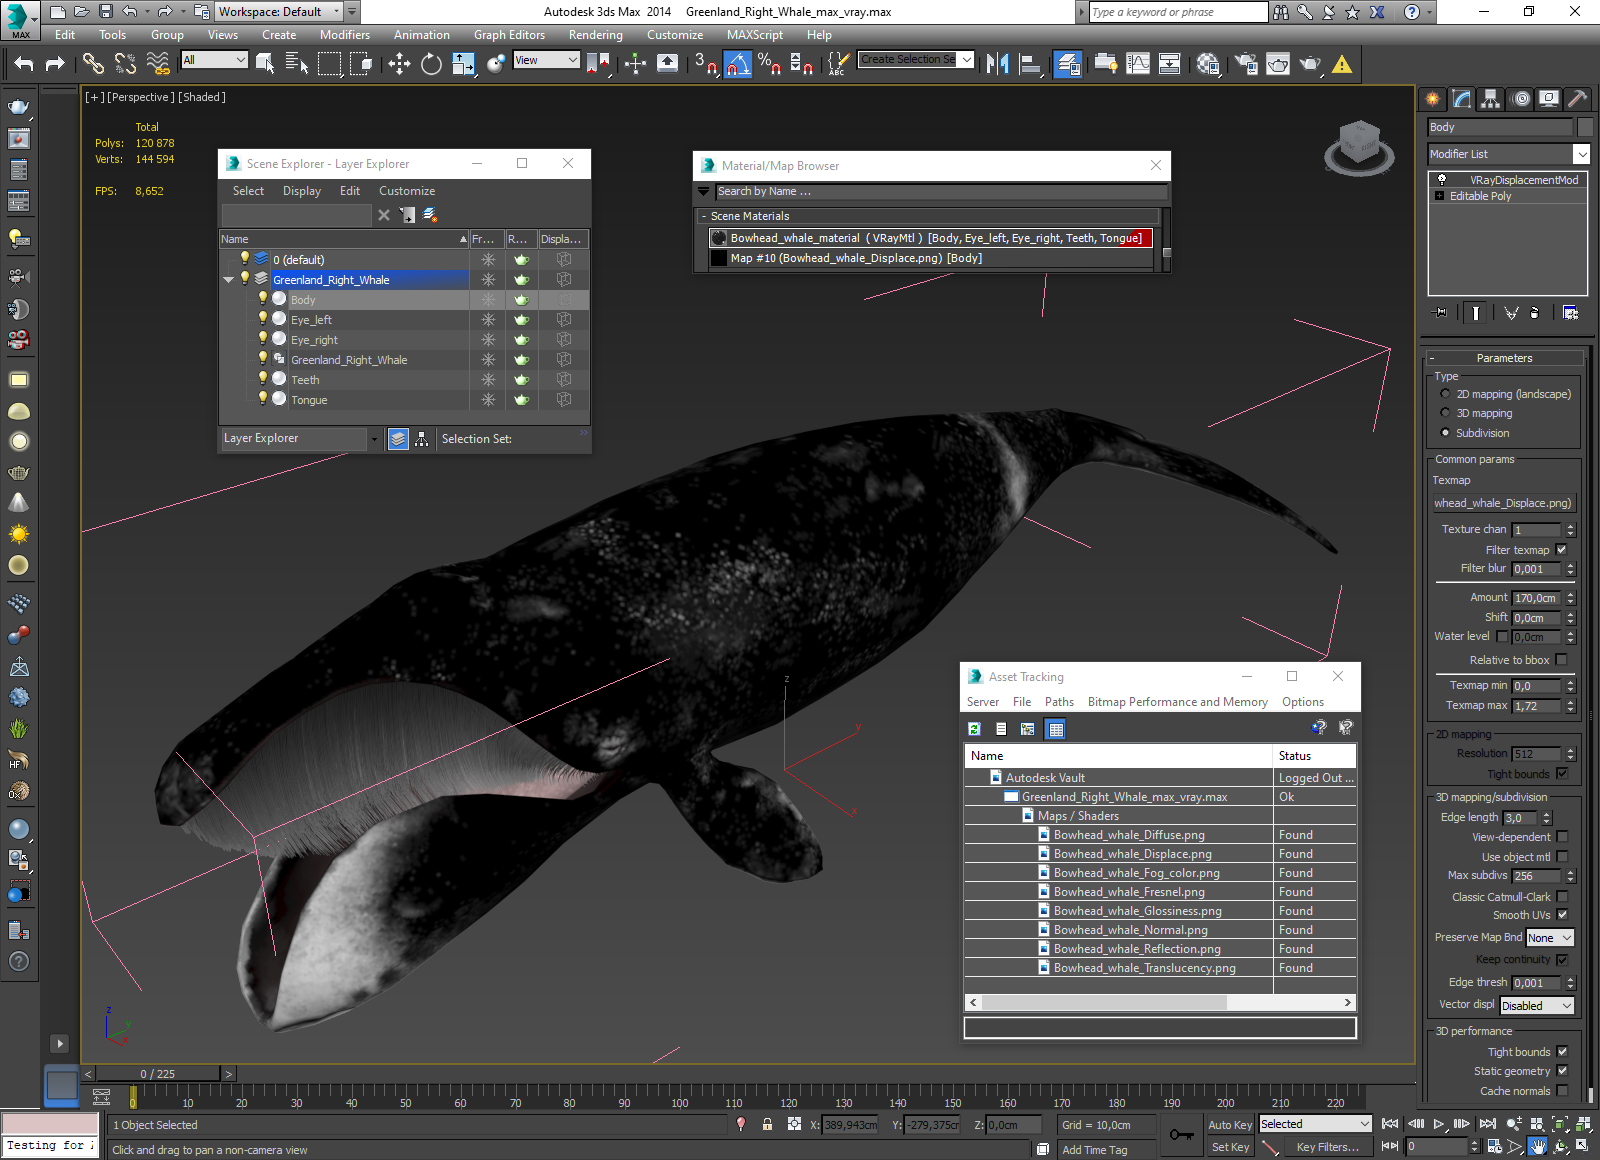Collapse the Greenland_Right_Whale layer
The height and width of the screenshot is (1160, 1600).
tap(228, 280)
